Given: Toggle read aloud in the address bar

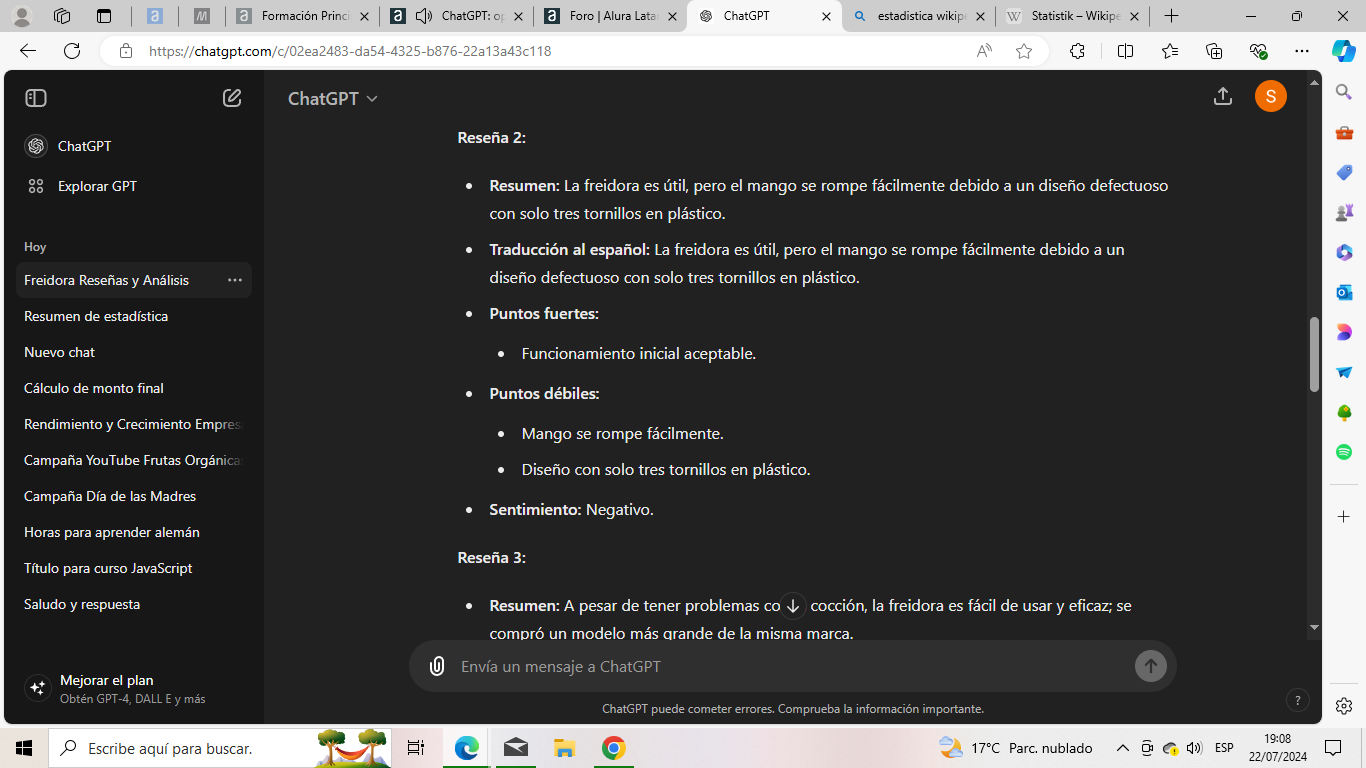Looking at the screenshot, I should click(985, 51).
